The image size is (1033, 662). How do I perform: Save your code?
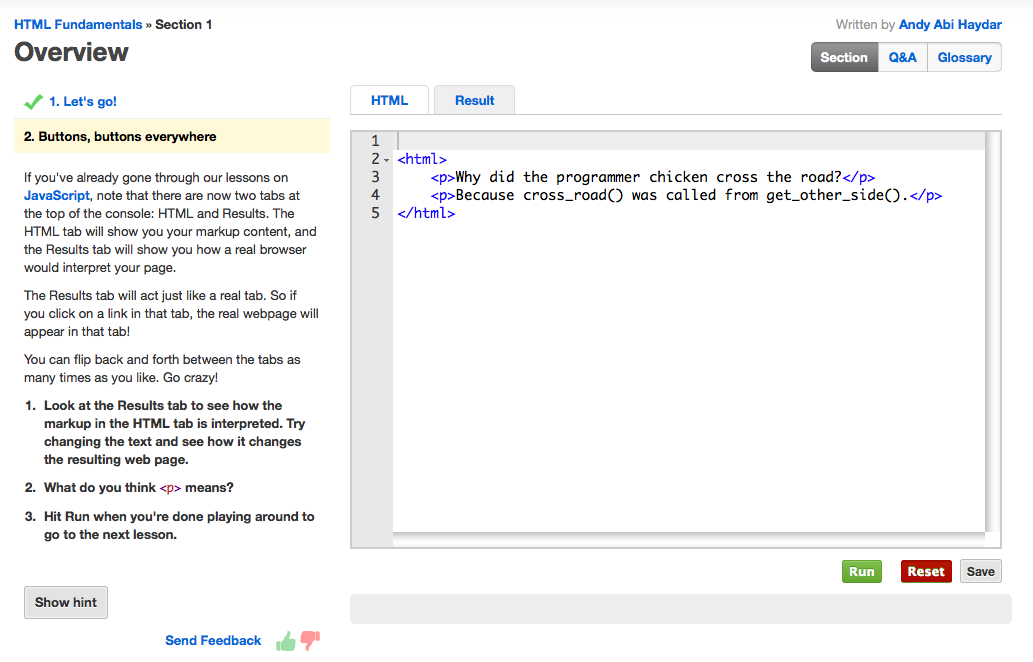(x=980, y=571)
